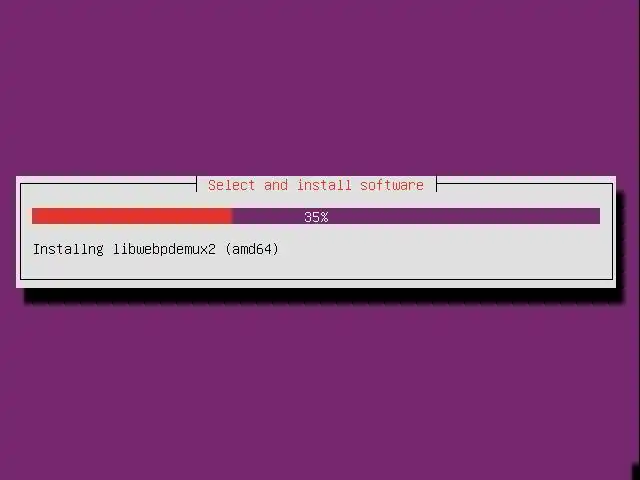640x480 pixels.
Task: Click the word "software" in the title
Action: pos(392,185)
